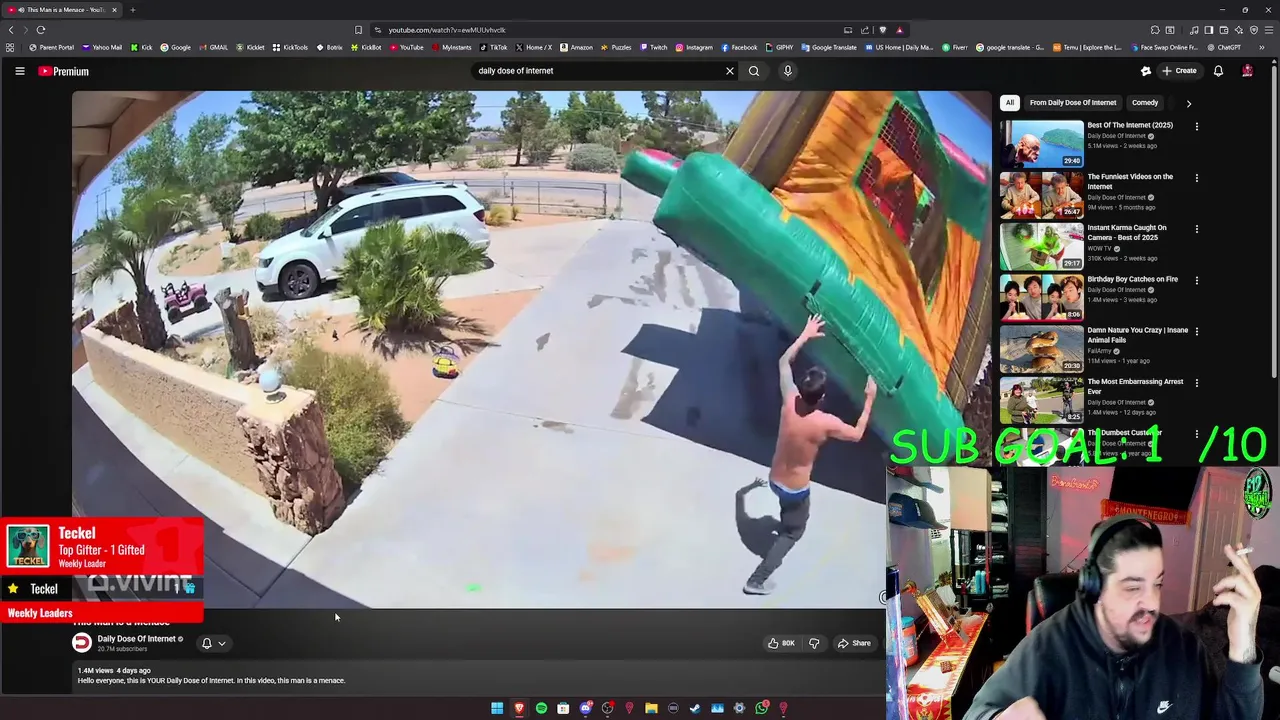Open options for Damn Nature You Crazy
This screenshot has width=1280, height=720.
point(1196,332)
